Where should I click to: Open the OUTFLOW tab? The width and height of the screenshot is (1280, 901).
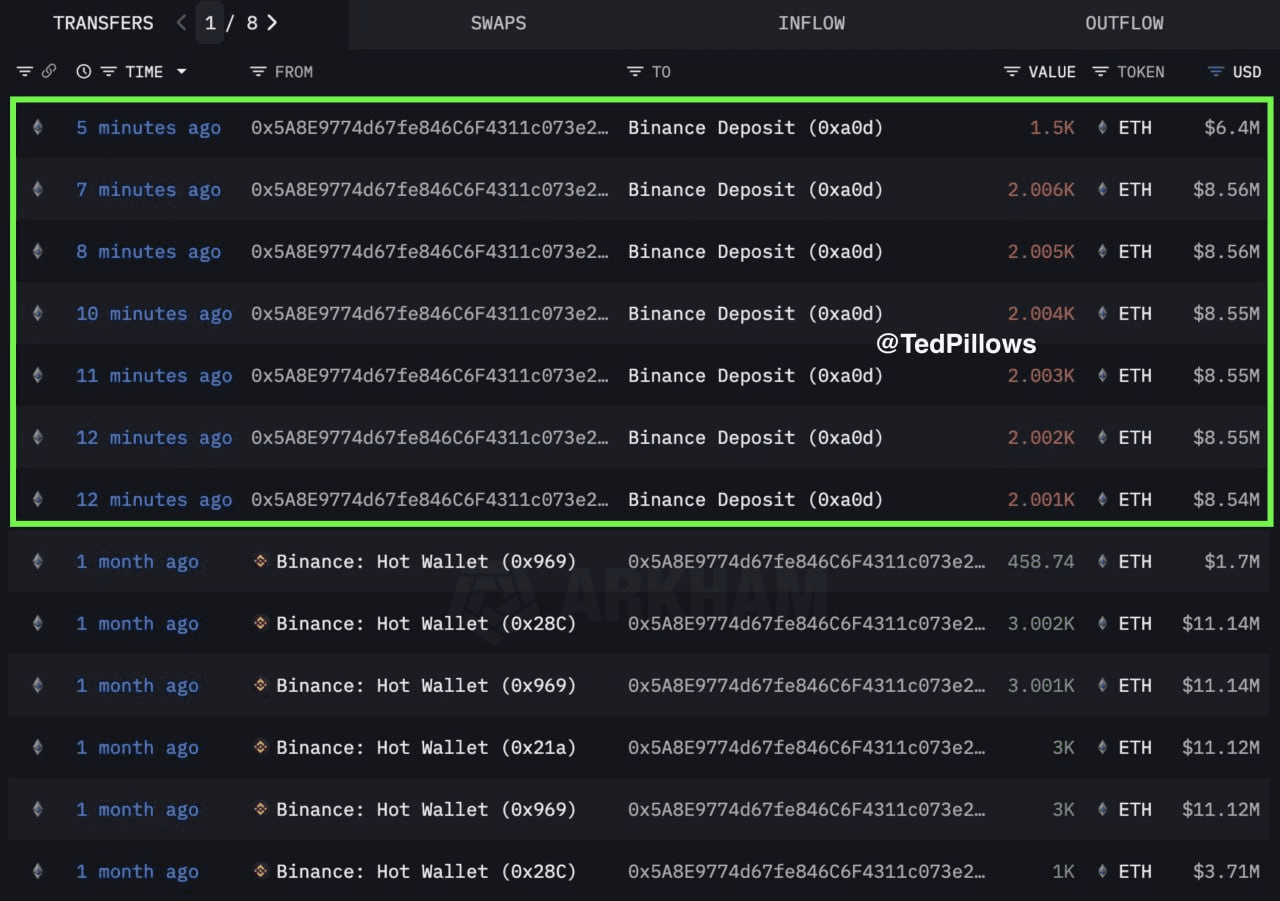point(1124,22)
